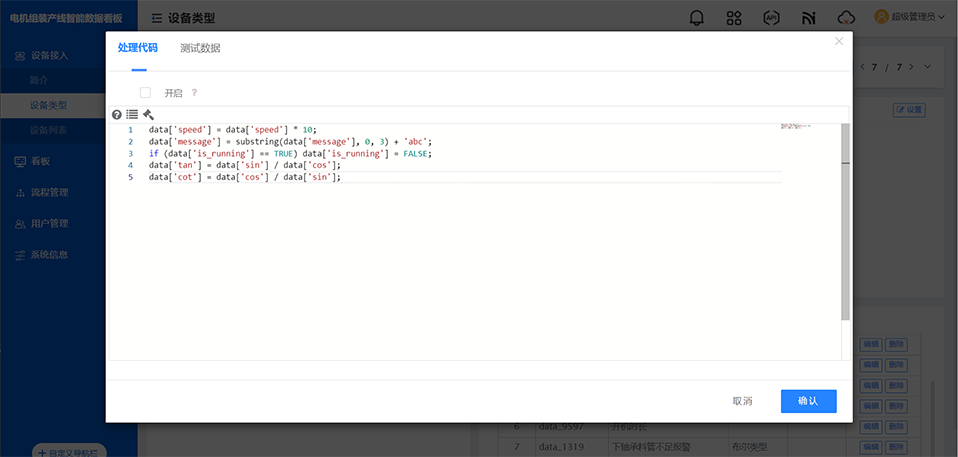This screenshot has width=958, height=457.
Task: Expand the dropdown arrow next to page 7/7
Action: coord(927,67)
